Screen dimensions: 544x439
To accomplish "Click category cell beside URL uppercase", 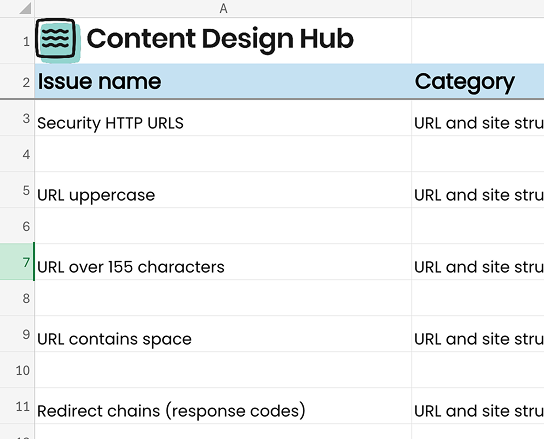I will click(x=478, y=190).
